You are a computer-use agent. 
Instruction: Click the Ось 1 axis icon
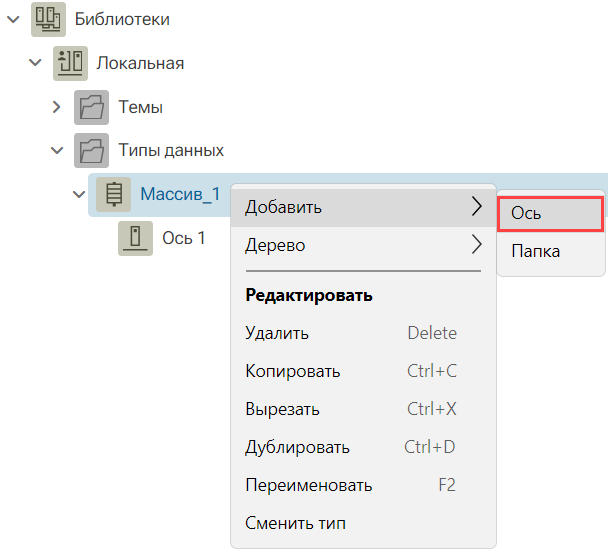point(135,238)
